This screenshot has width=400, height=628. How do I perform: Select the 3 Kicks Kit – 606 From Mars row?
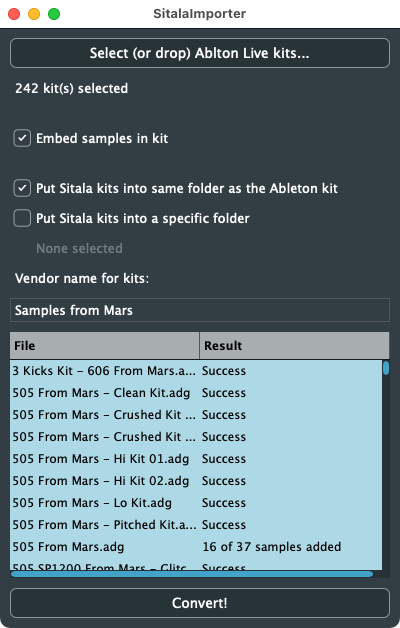196,371
